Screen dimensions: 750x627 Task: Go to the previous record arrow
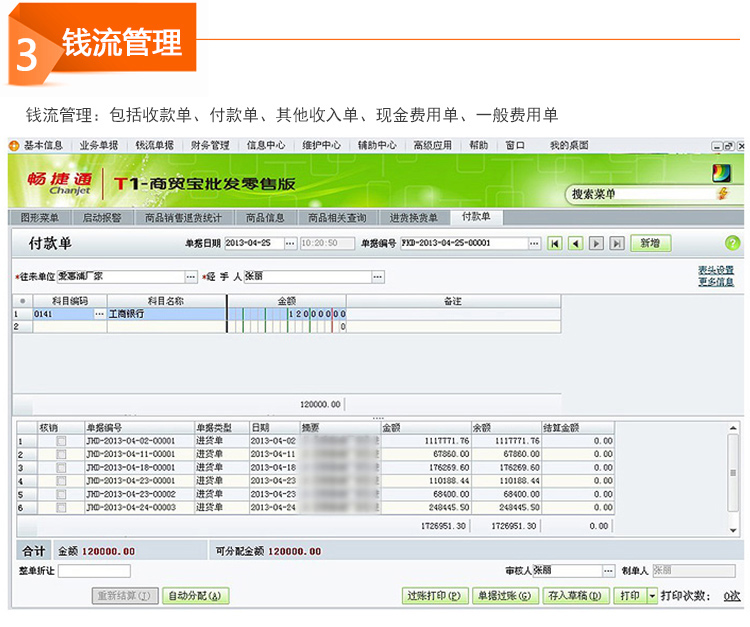click(575, 243)
